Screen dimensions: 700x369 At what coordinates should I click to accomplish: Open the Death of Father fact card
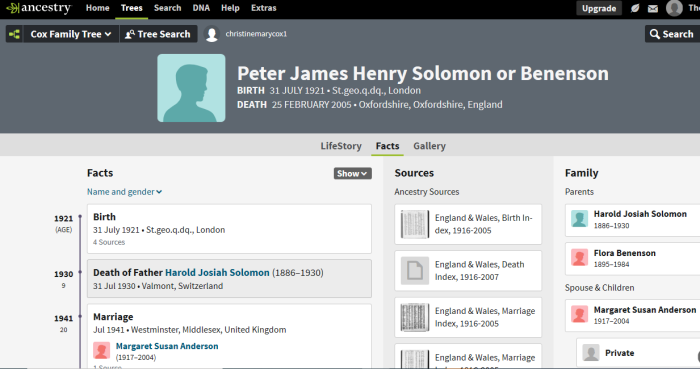tap(229, 279)
